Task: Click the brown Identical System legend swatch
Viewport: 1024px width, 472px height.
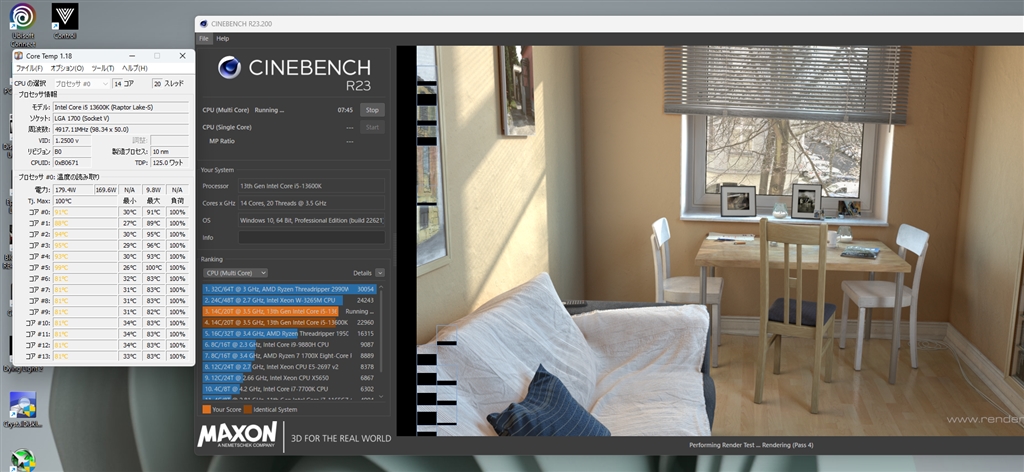Action: (248, 410)
